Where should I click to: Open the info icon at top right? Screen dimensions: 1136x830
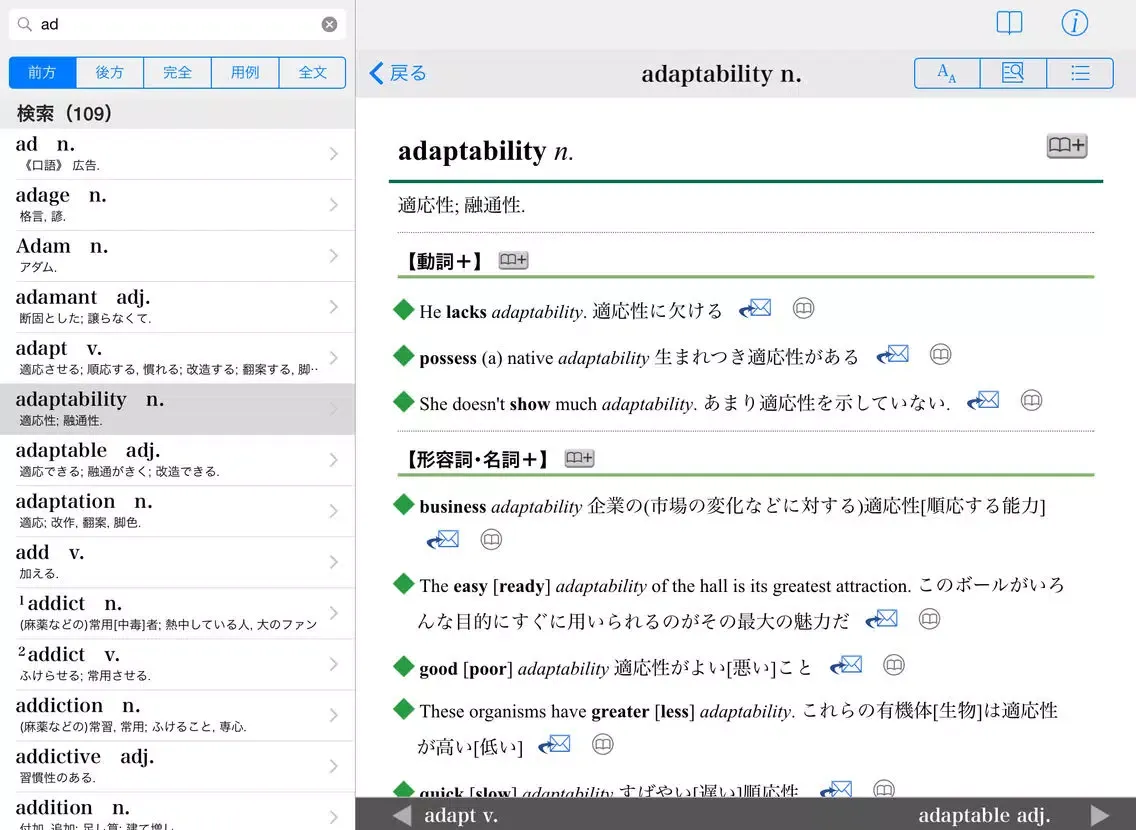point(1074,23)
